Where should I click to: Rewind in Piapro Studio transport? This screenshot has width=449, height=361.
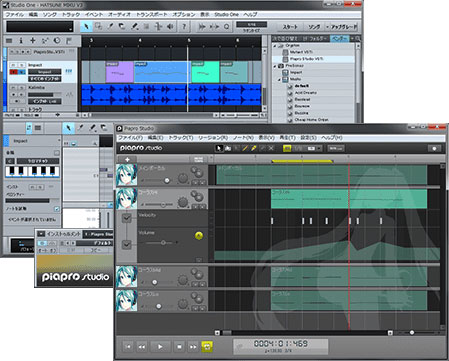coord(142,347)
